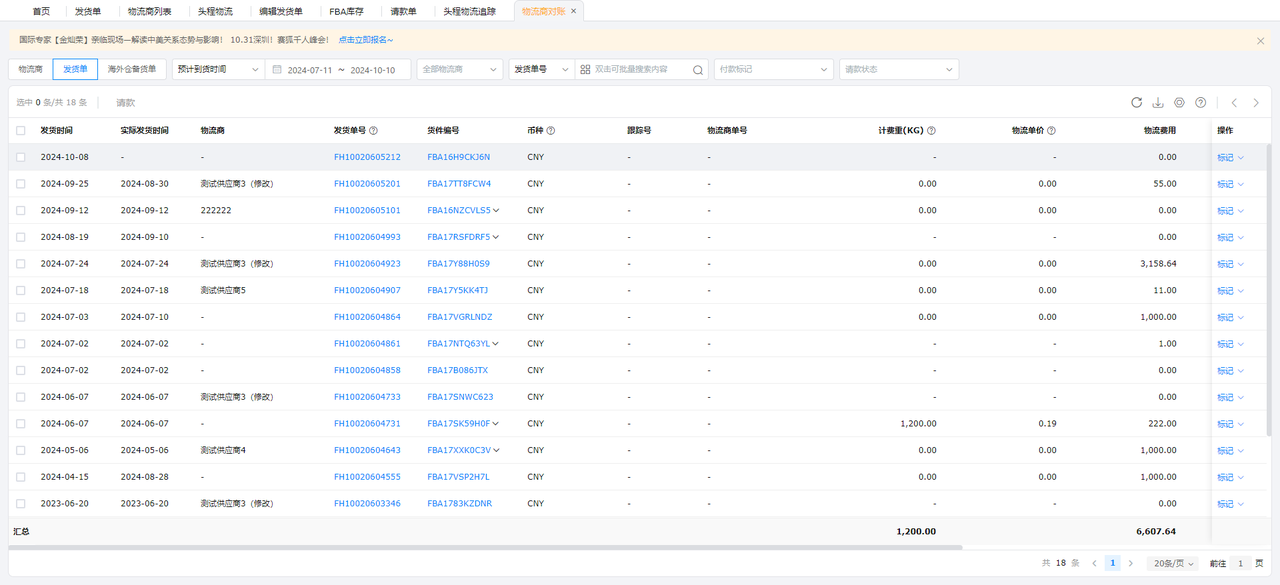Select the row dated 2024-07-24
The width and height of the screenshot is (1280, 585).
[20, 264]
